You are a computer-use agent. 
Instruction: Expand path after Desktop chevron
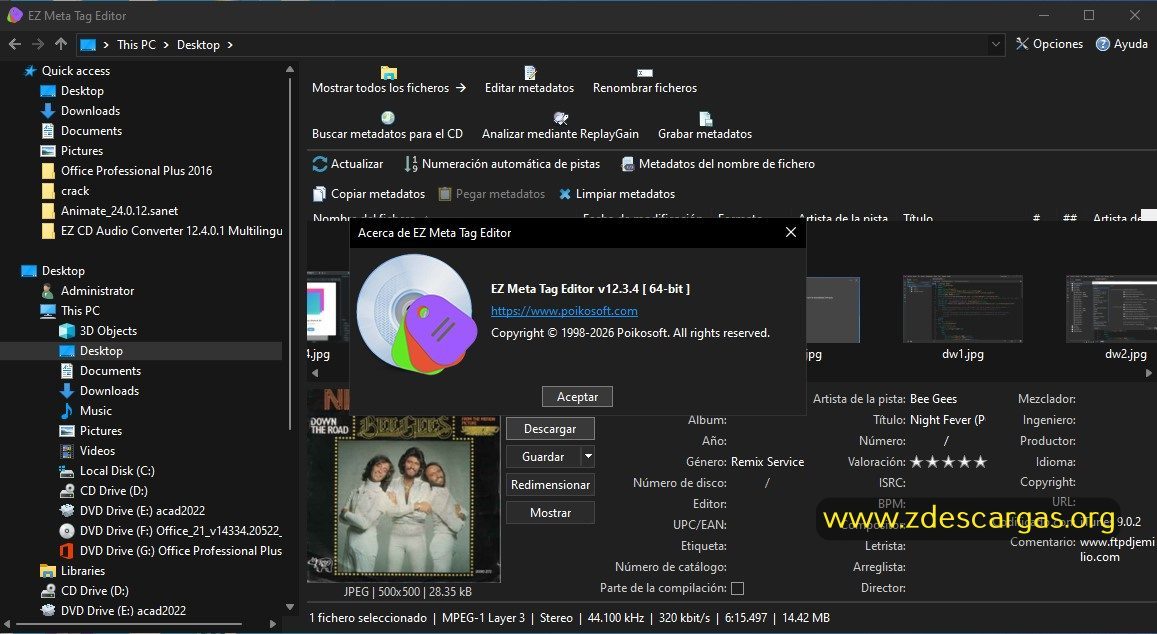(x=230, y=45)
